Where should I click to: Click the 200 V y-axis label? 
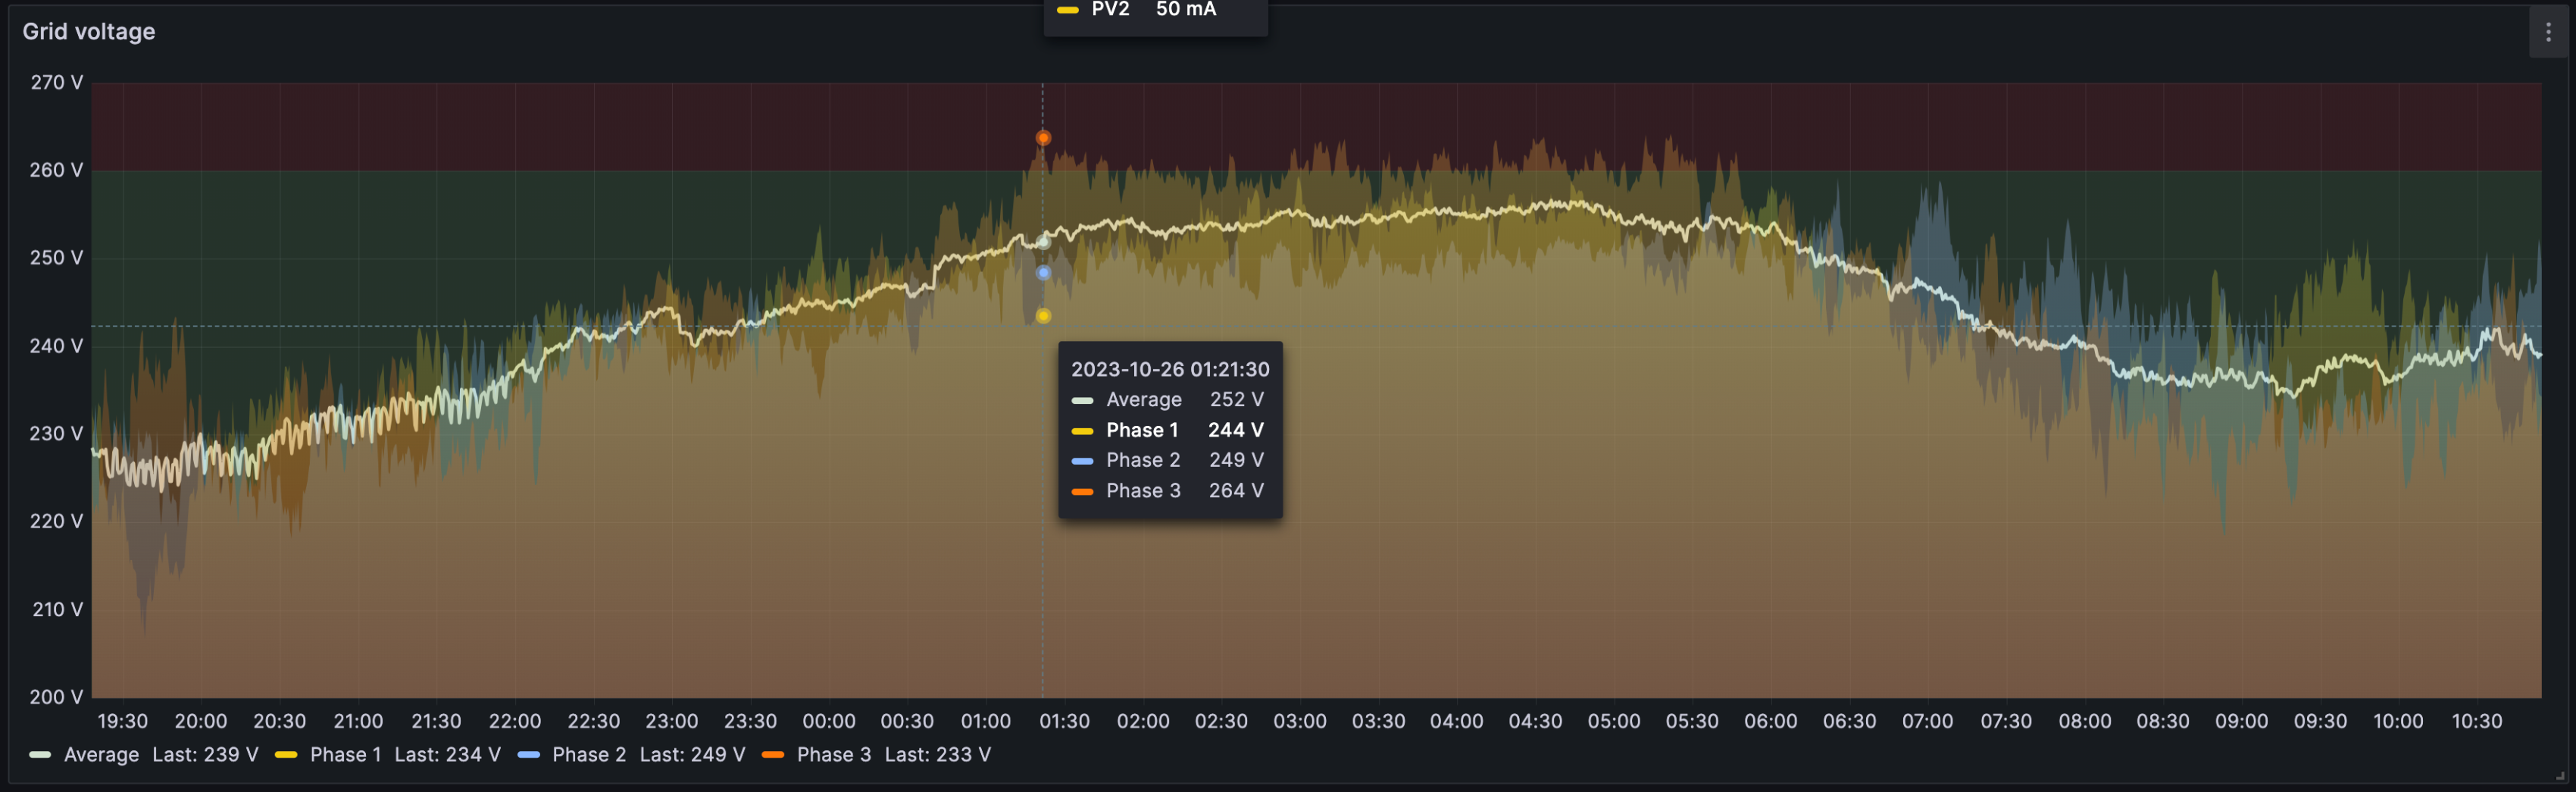click(x=56, y=697)
